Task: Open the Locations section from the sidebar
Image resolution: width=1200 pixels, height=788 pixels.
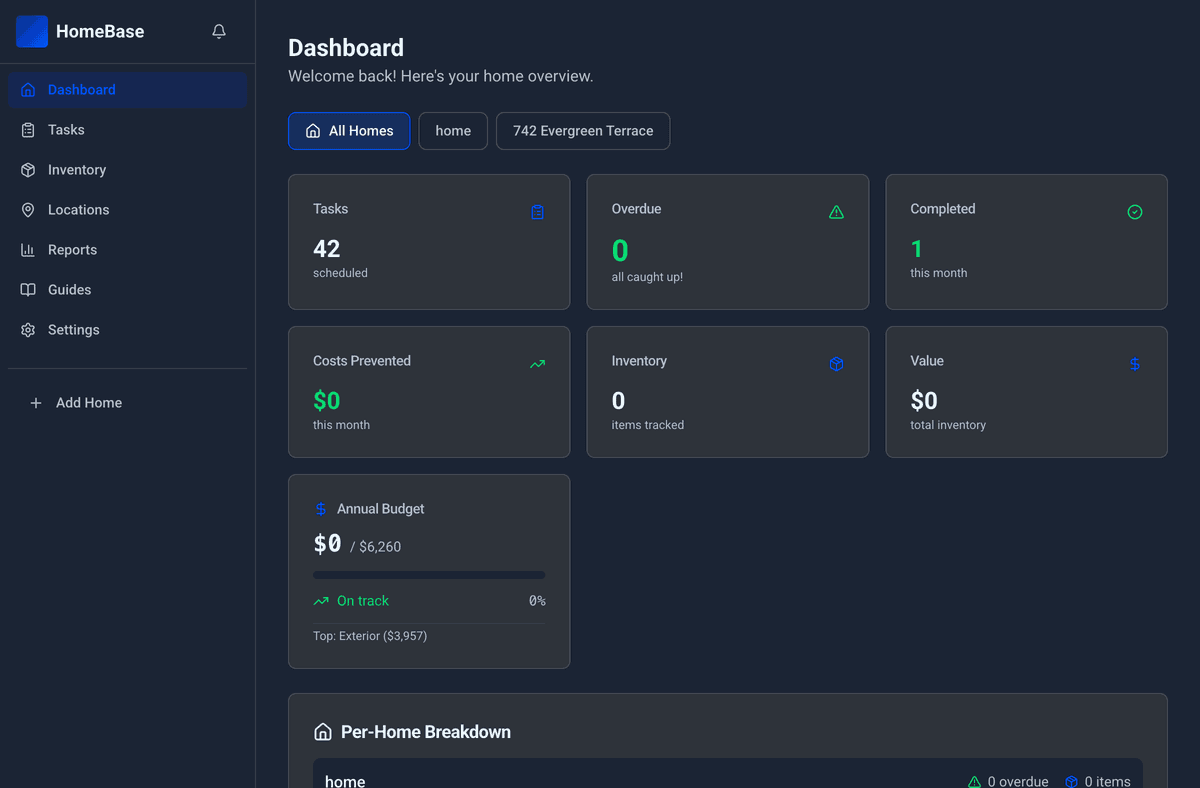Action: pos(78,209)
